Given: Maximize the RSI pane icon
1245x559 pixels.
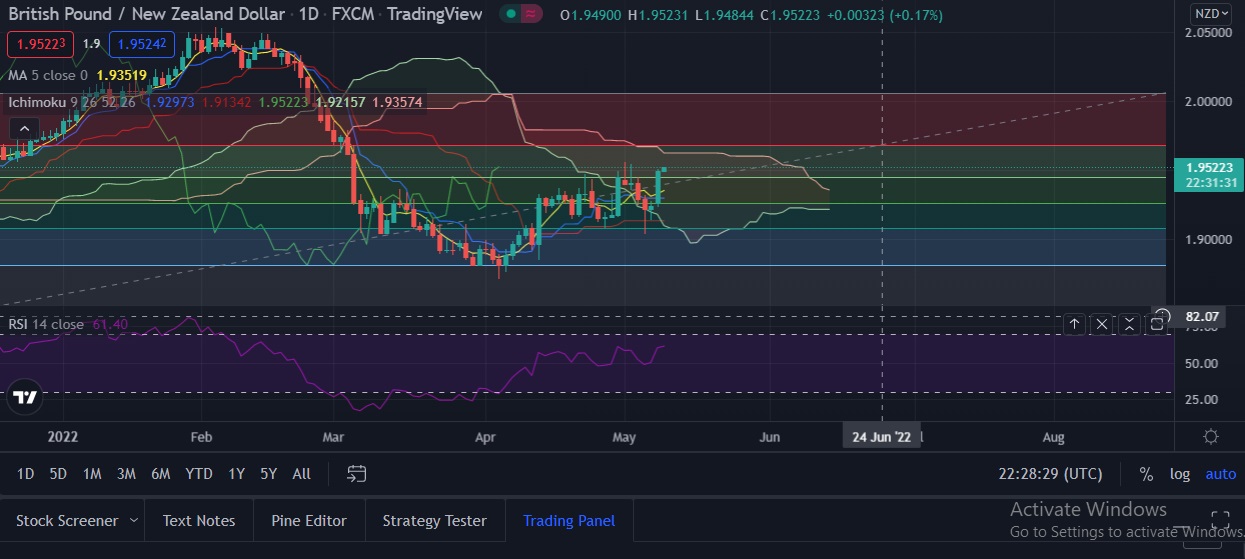Looking at the screenshot, I should [1158, 323].
